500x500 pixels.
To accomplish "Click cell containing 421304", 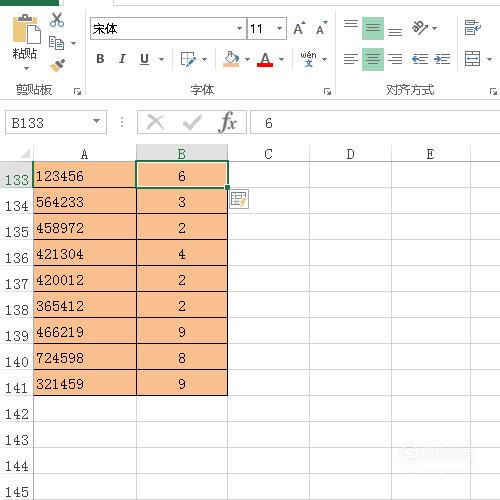I will coord(85,253).
